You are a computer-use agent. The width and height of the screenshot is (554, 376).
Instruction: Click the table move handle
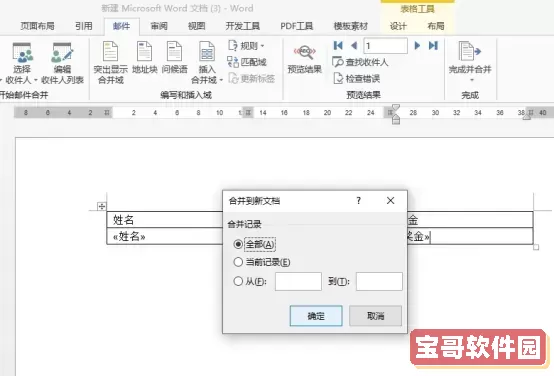click(x=102, y=206)
